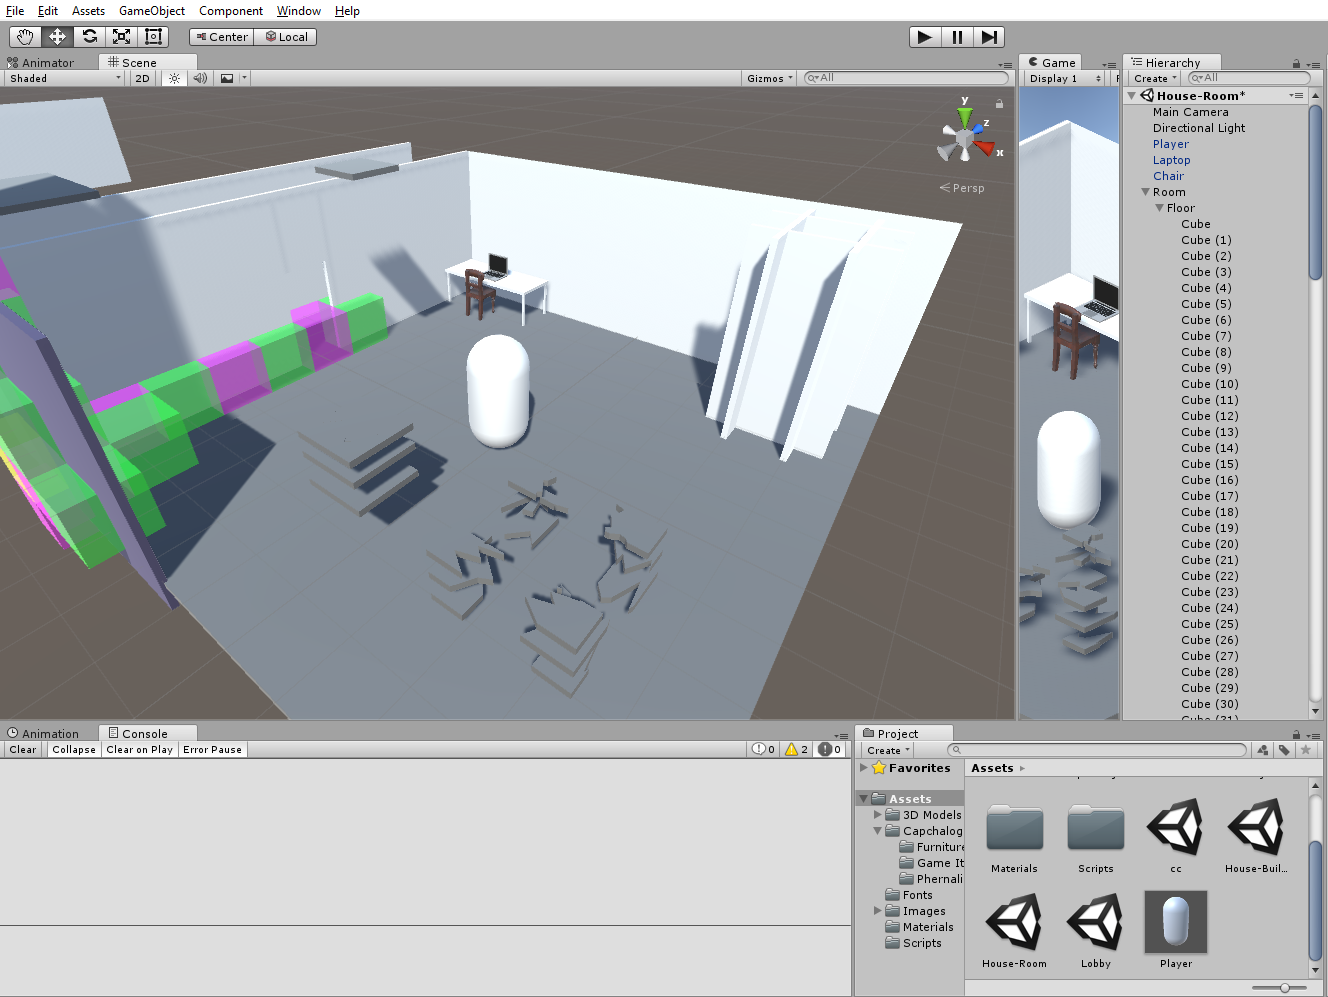The height and width of the screenshot is (997, 1328).
Task: Click the Step frame button
Action: [x=989, y=37]
